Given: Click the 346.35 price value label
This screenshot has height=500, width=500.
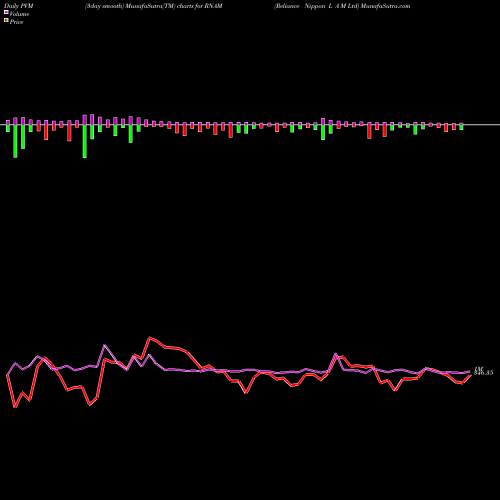Looking at the screenshot, I should [x=483, y=373].
